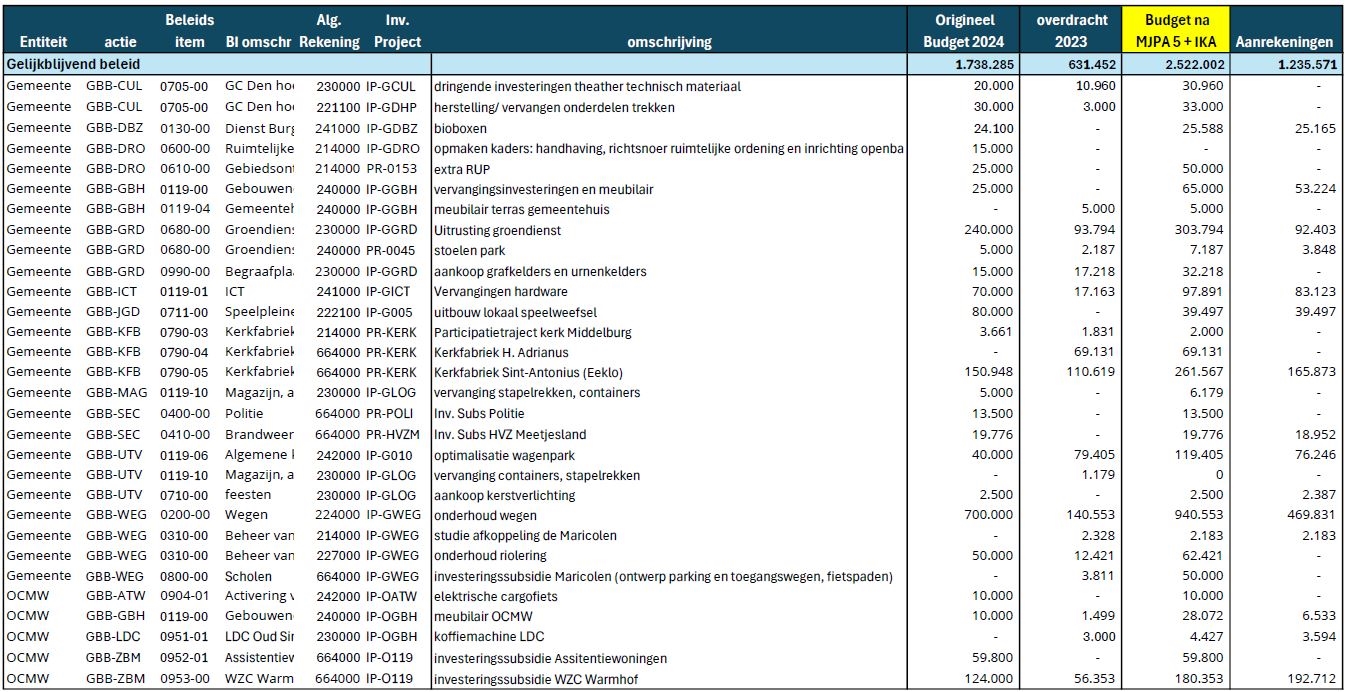
Task: Click the Aanrekeningen value 192.712
Action: 1310,681
